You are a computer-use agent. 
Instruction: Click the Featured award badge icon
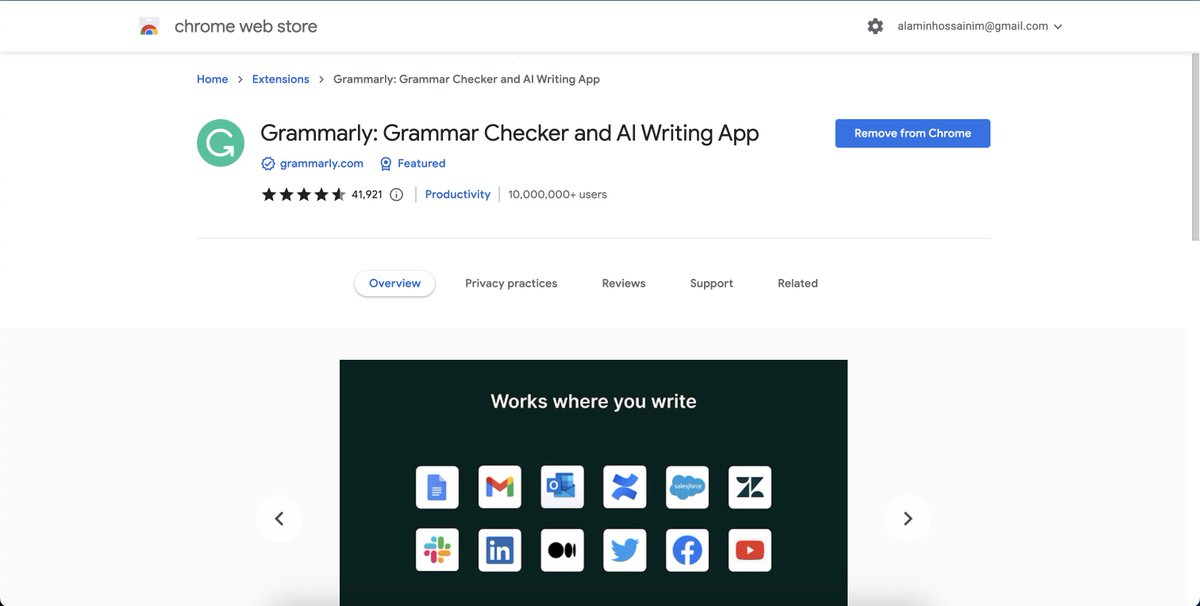pyautogui.click(x=386, y=164)
